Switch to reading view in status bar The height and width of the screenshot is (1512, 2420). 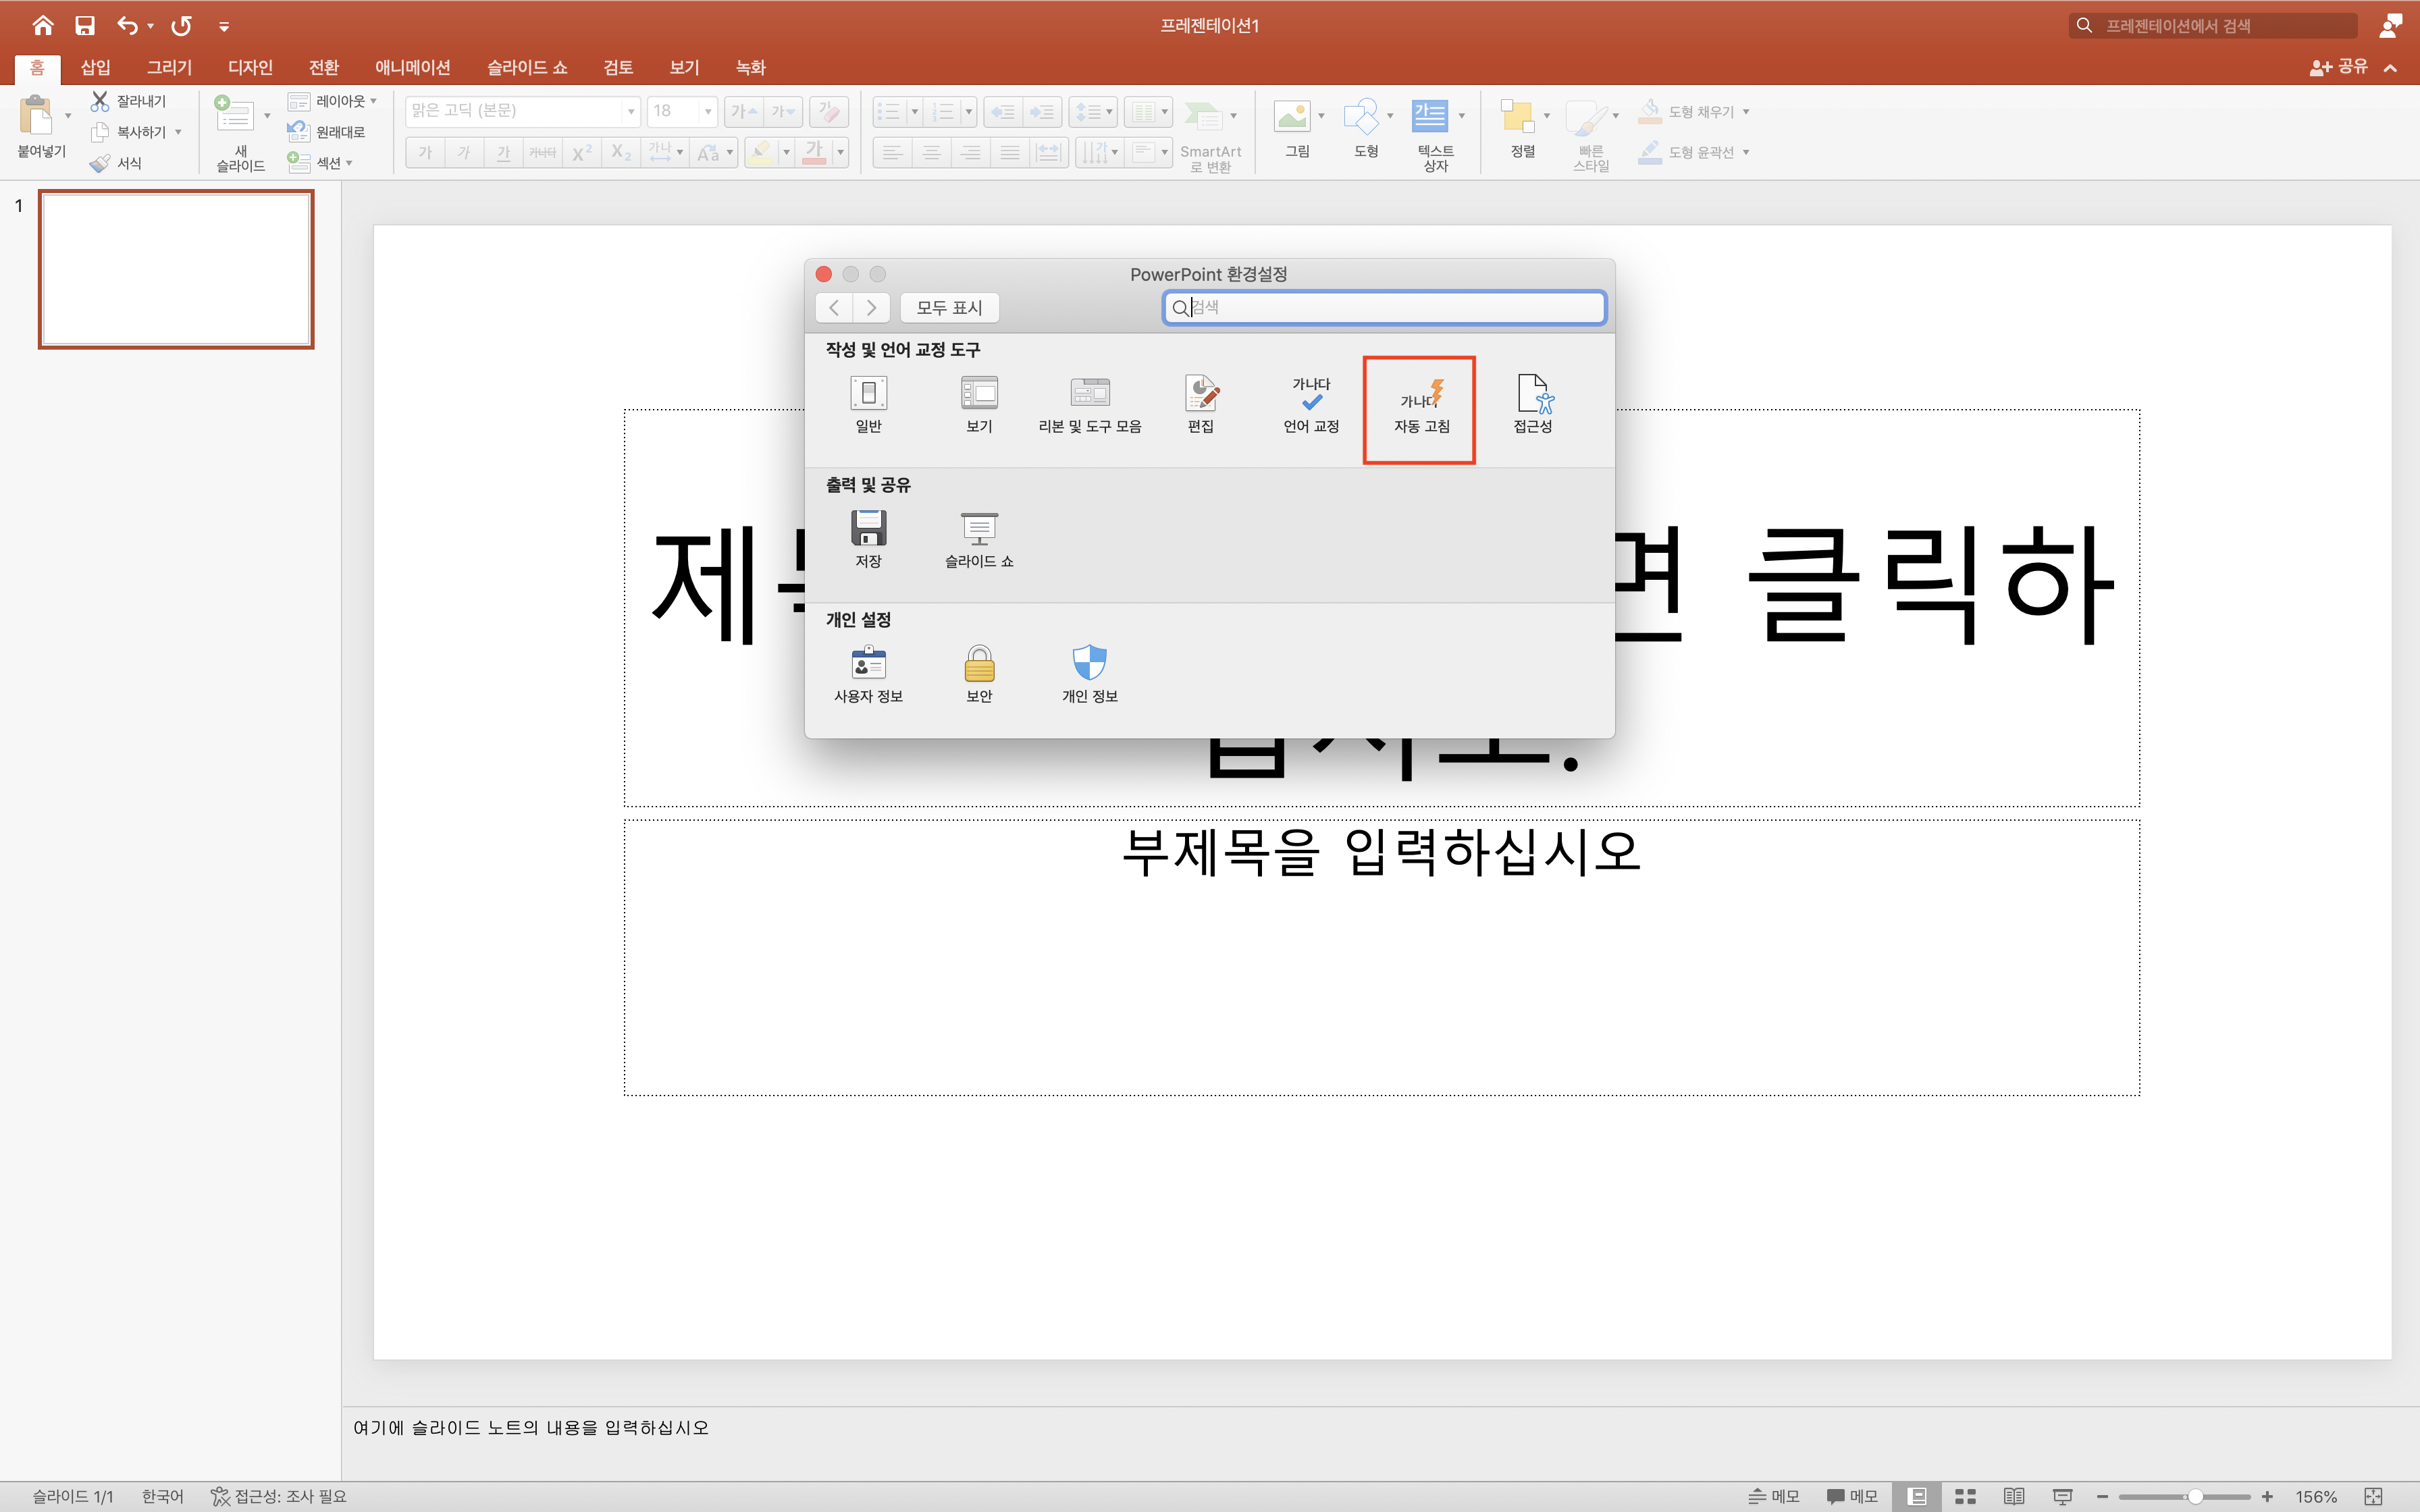point(2013,1496)
